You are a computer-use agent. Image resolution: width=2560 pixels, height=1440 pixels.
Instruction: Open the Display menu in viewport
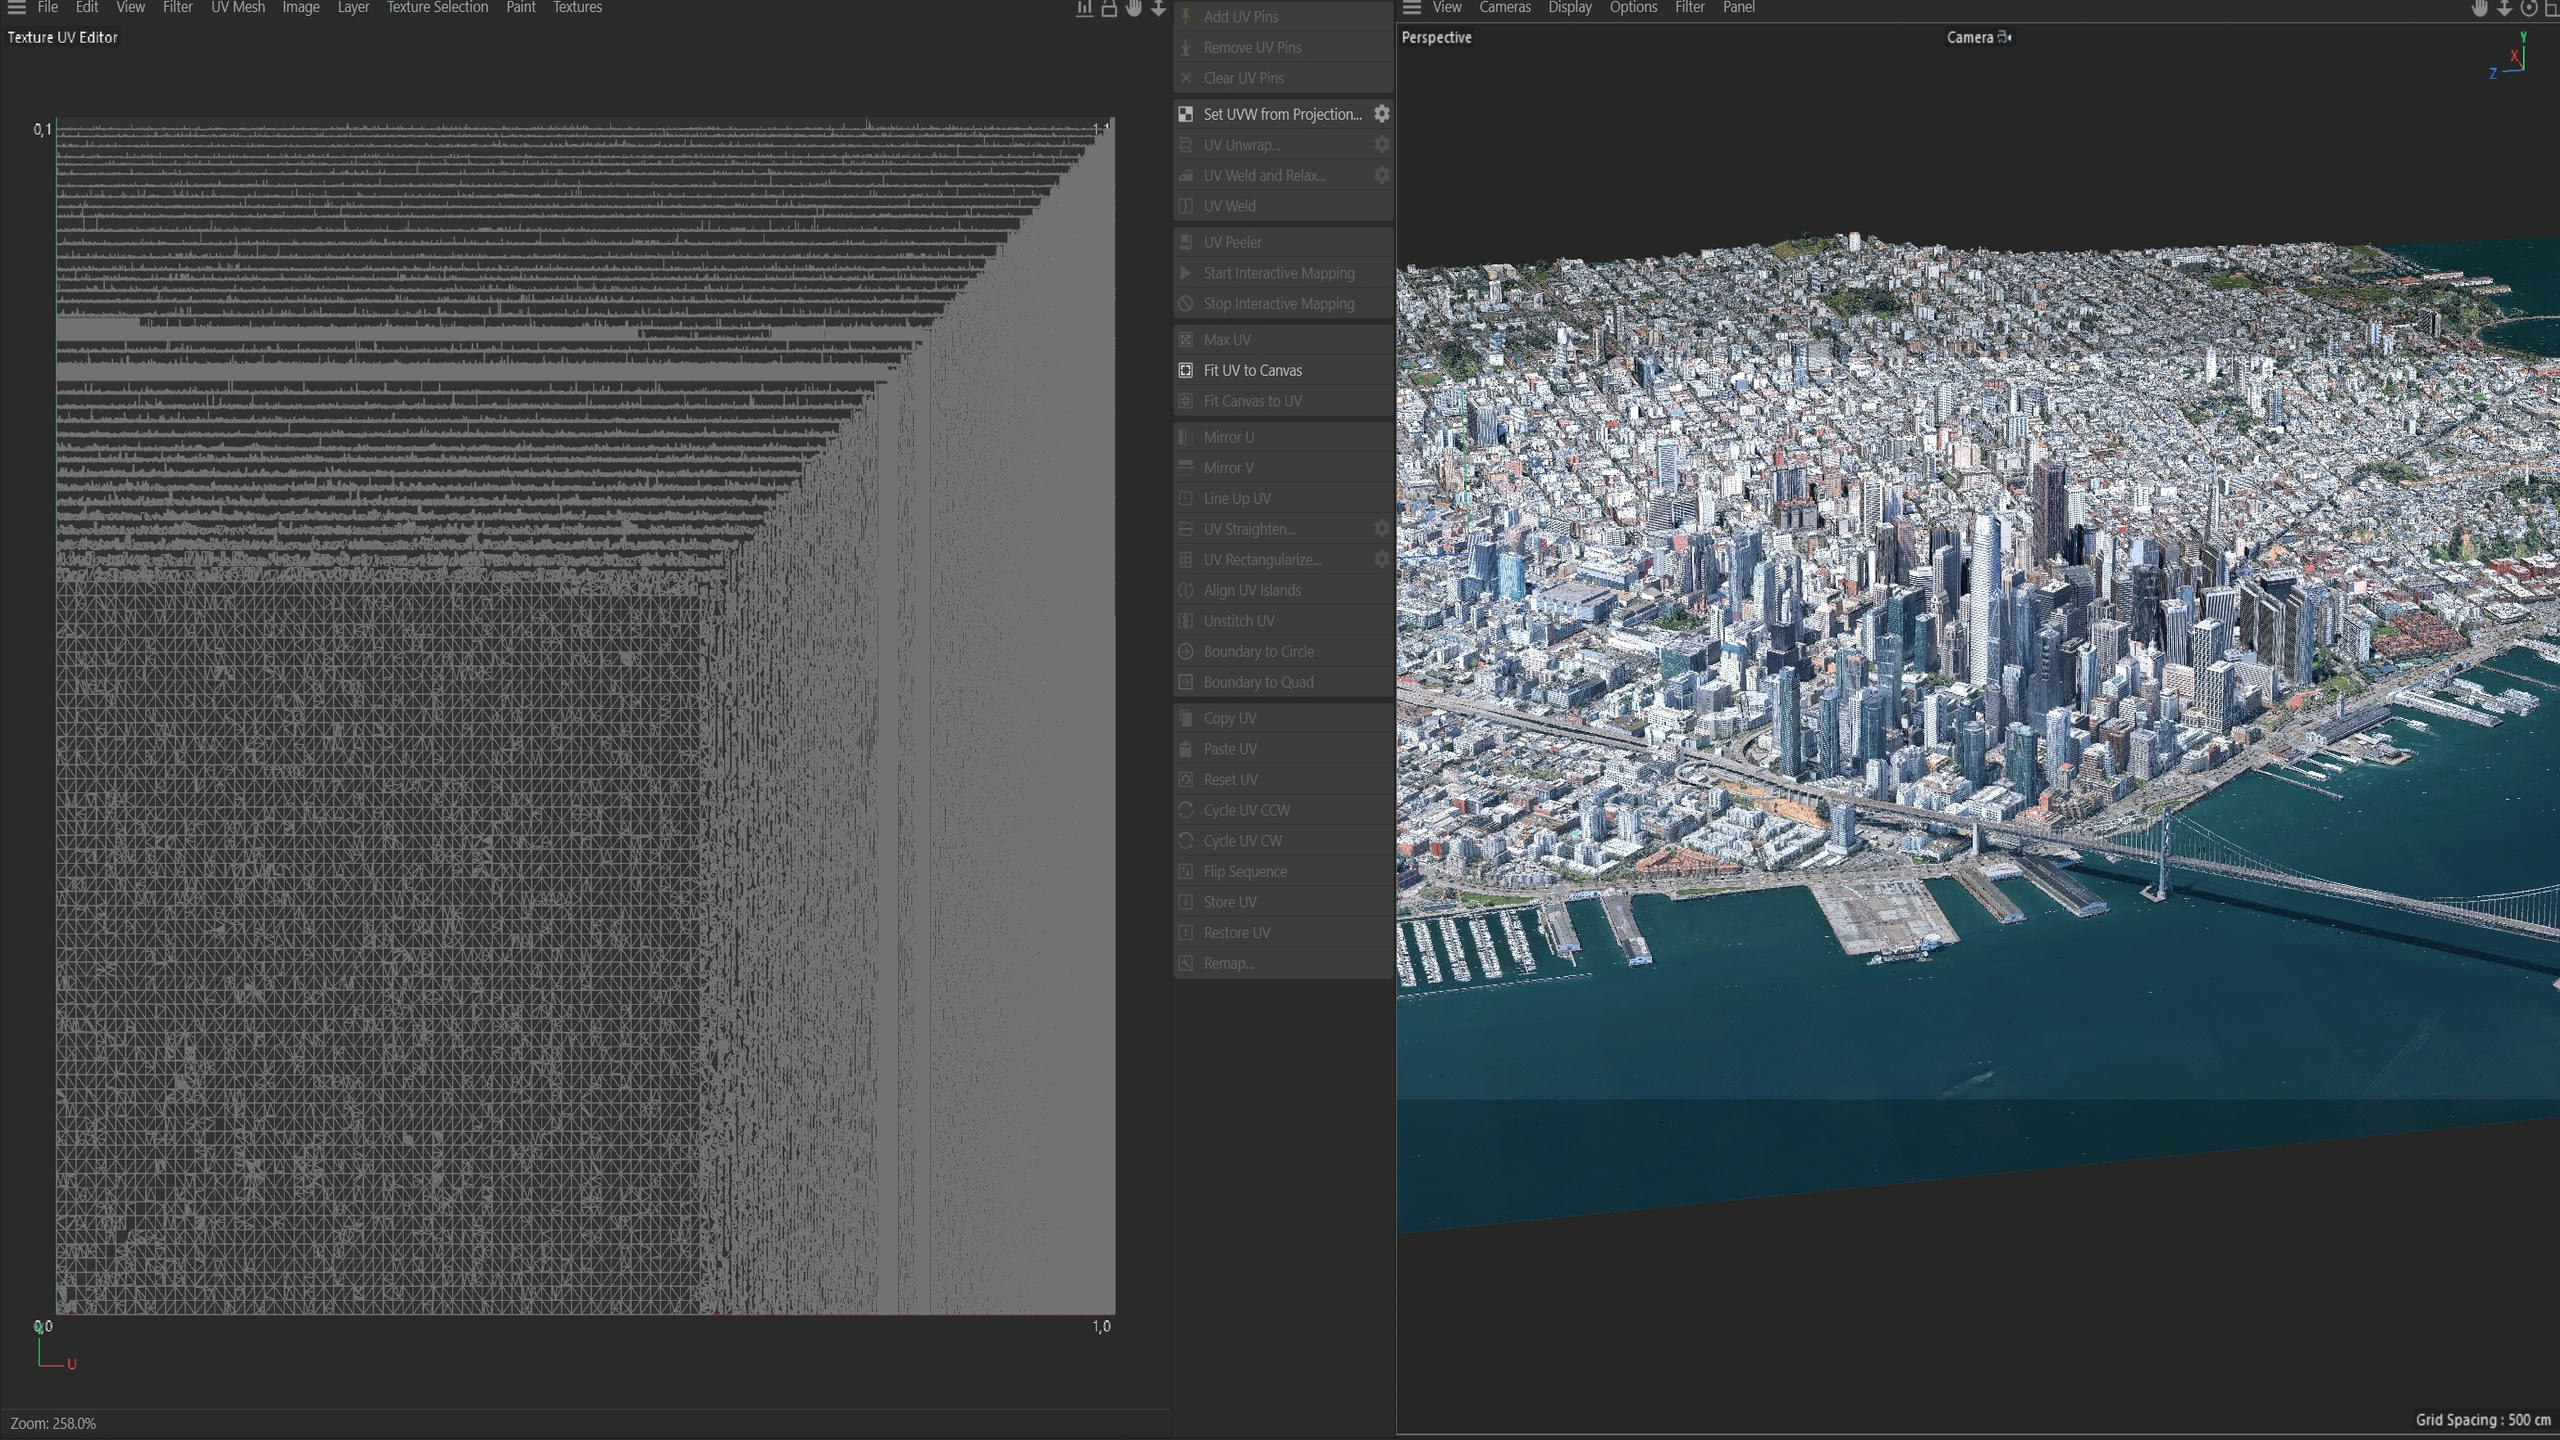pyautogui.click(x=1570, y=8)
